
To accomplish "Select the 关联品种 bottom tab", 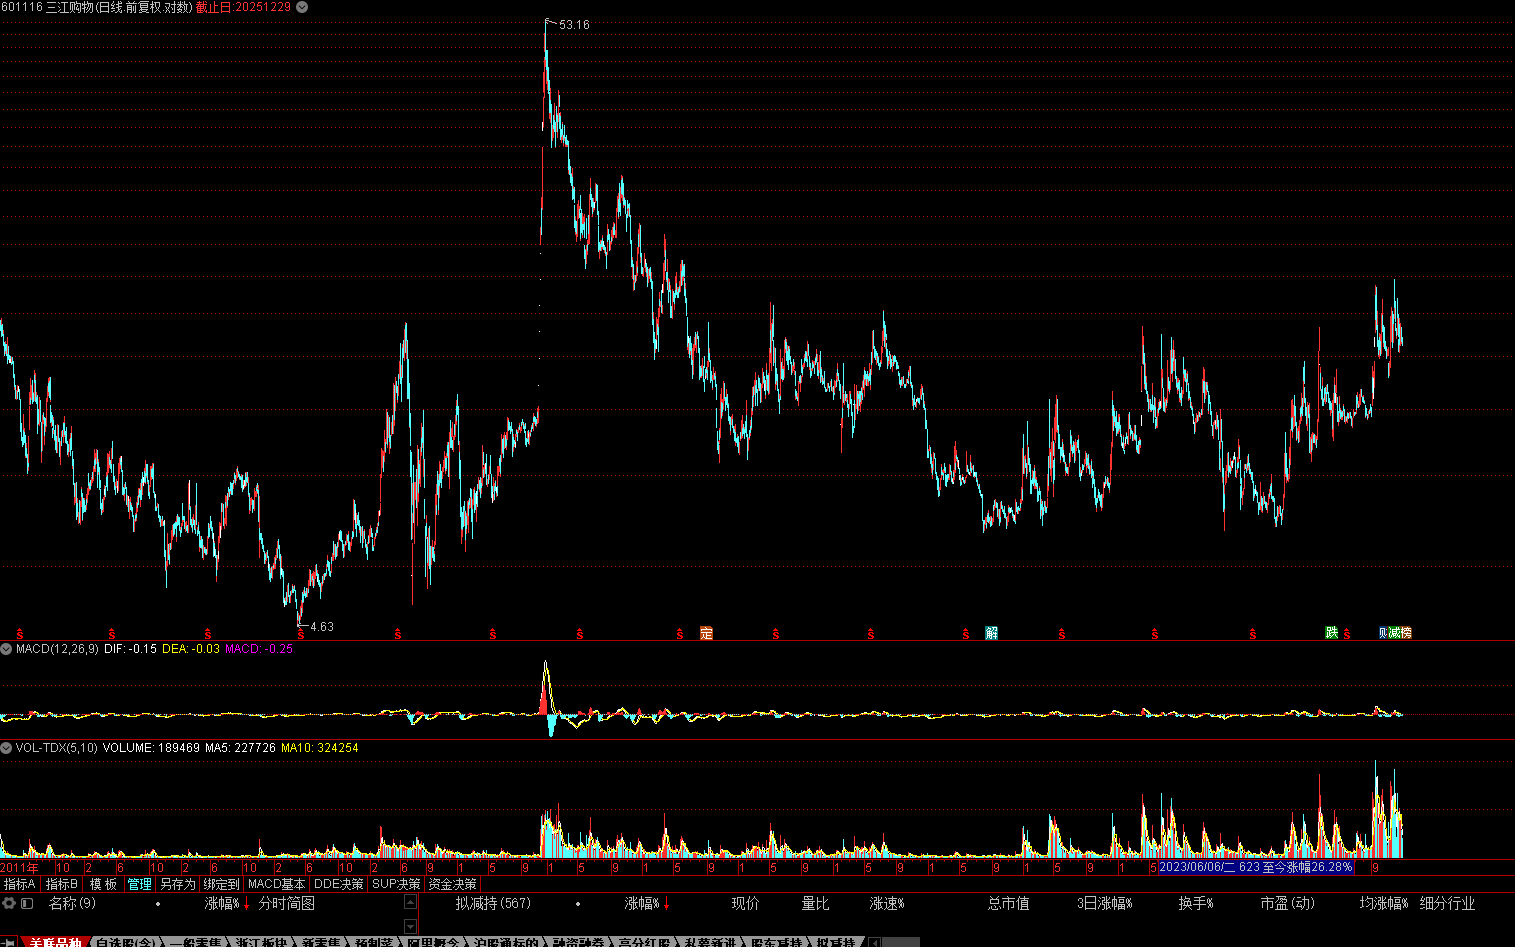I will (55, 942).
